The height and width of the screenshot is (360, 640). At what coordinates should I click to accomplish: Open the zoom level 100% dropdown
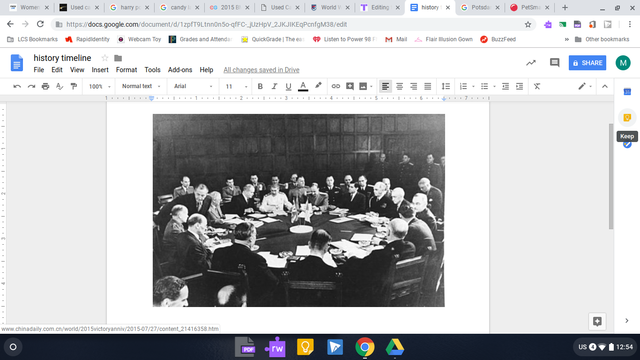pos(100,86)
